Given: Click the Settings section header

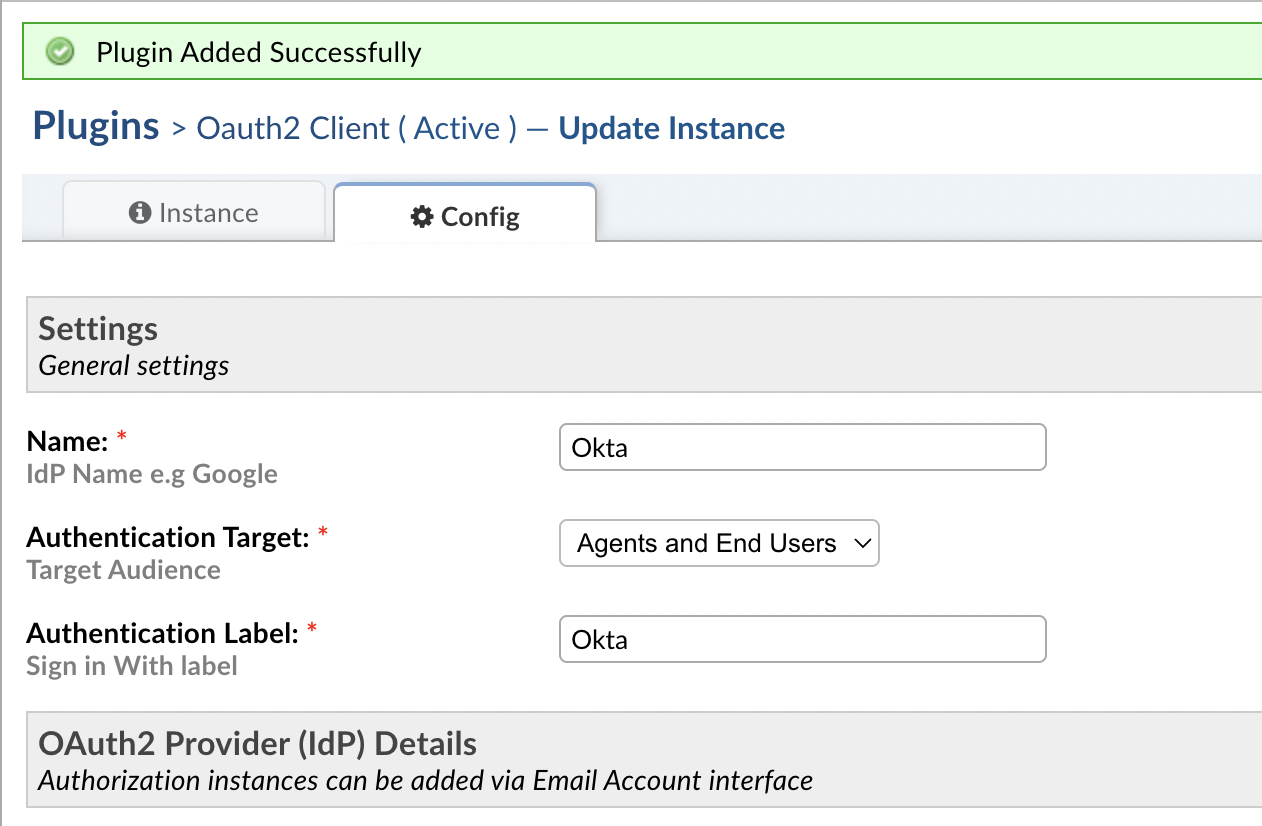Looking at the screenshot, I should [x=97, y=328].
